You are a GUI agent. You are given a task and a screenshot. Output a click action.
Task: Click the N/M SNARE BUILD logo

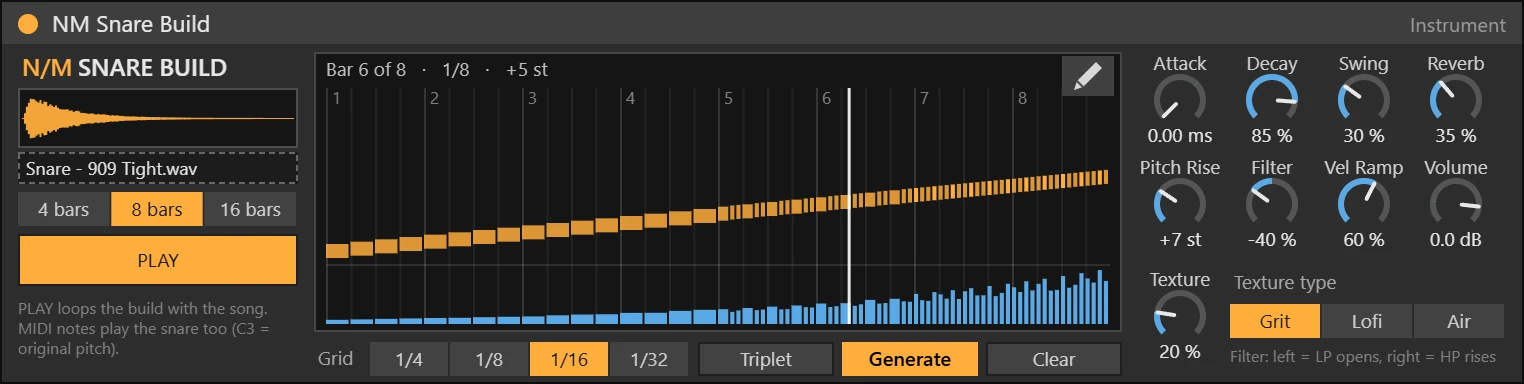pyautogui.click(x=125, y=68)
